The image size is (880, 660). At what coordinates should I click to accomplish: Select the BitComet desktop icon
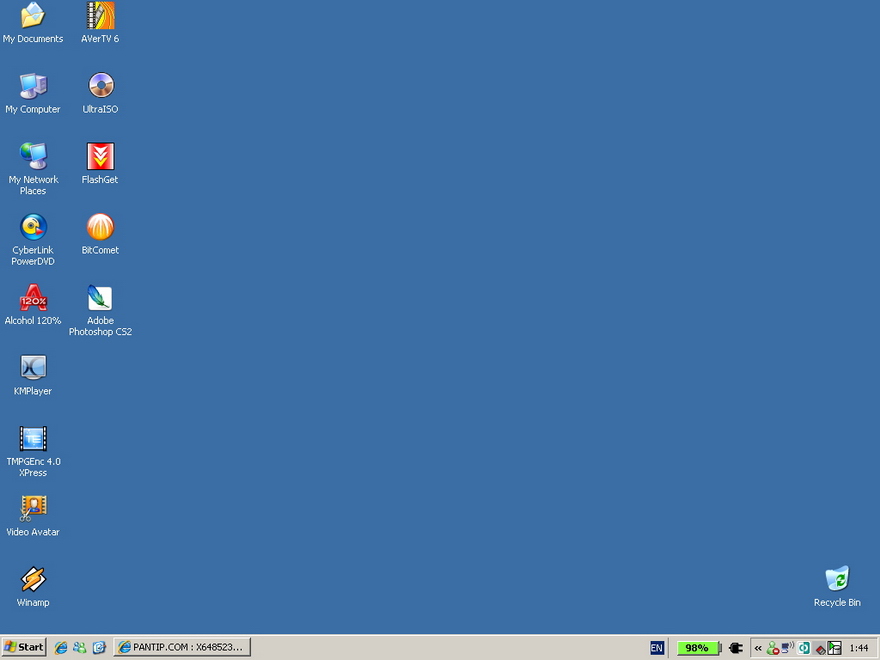click(x=100, y=234)
